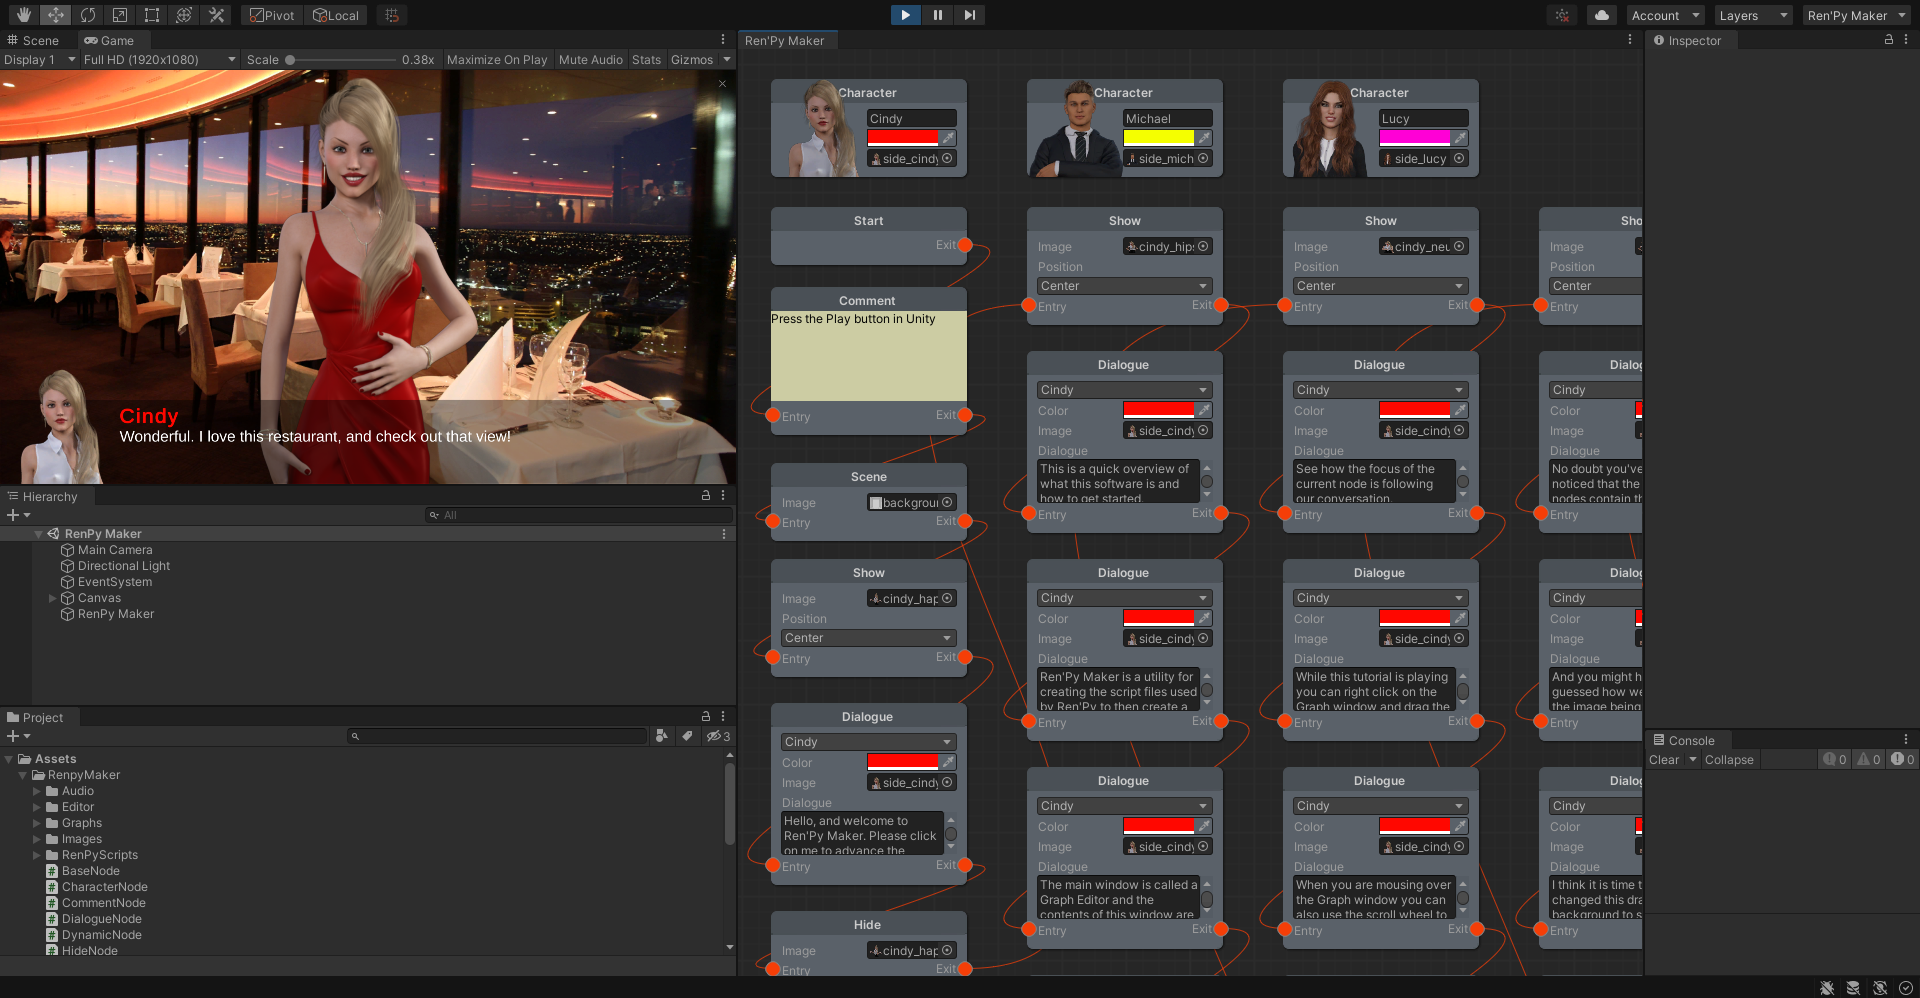Click the Pause button
1920x998 pixels.
click(937, 15)
